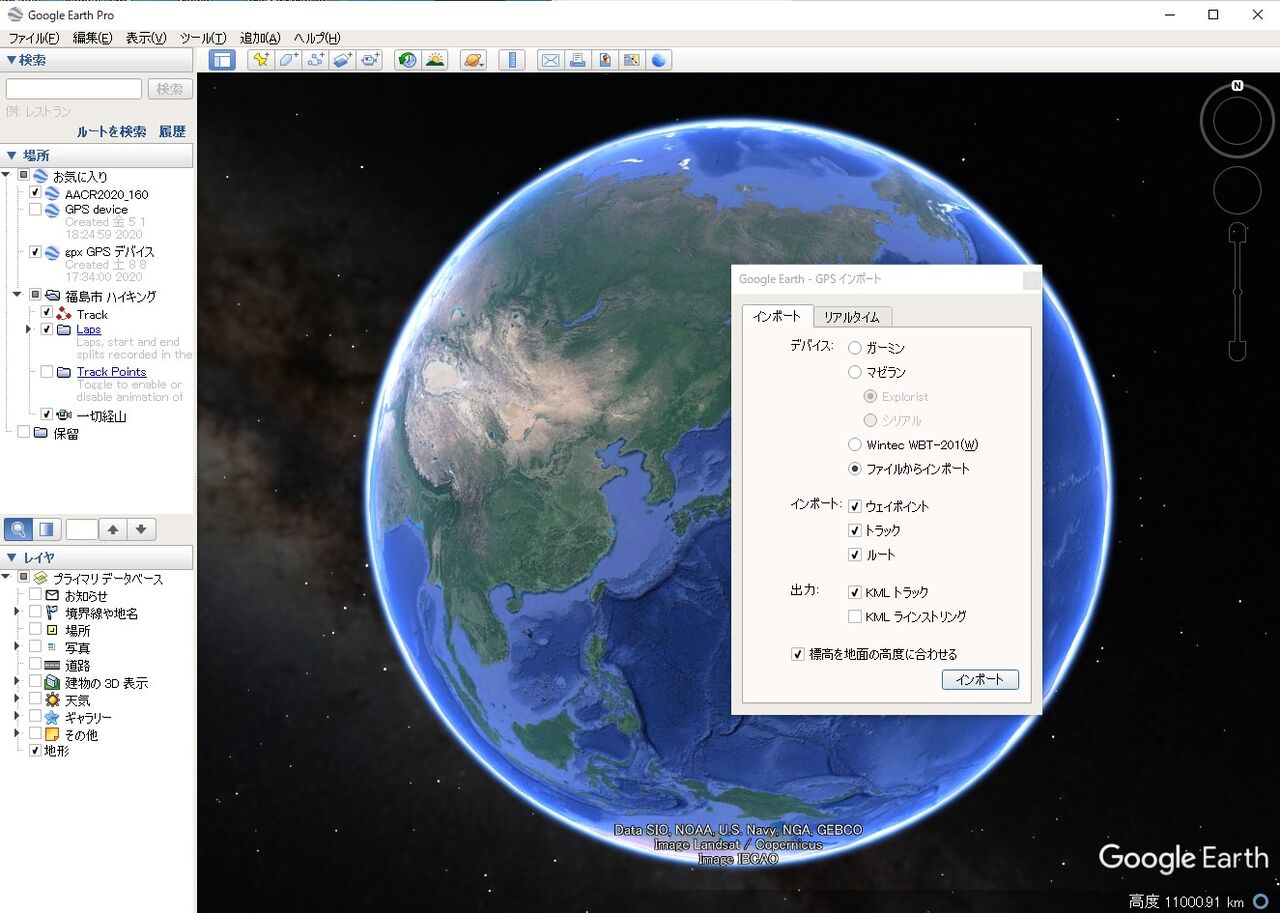Click the 検索 search button
The width and height of the screenshot is (1280, 913).
170,89
